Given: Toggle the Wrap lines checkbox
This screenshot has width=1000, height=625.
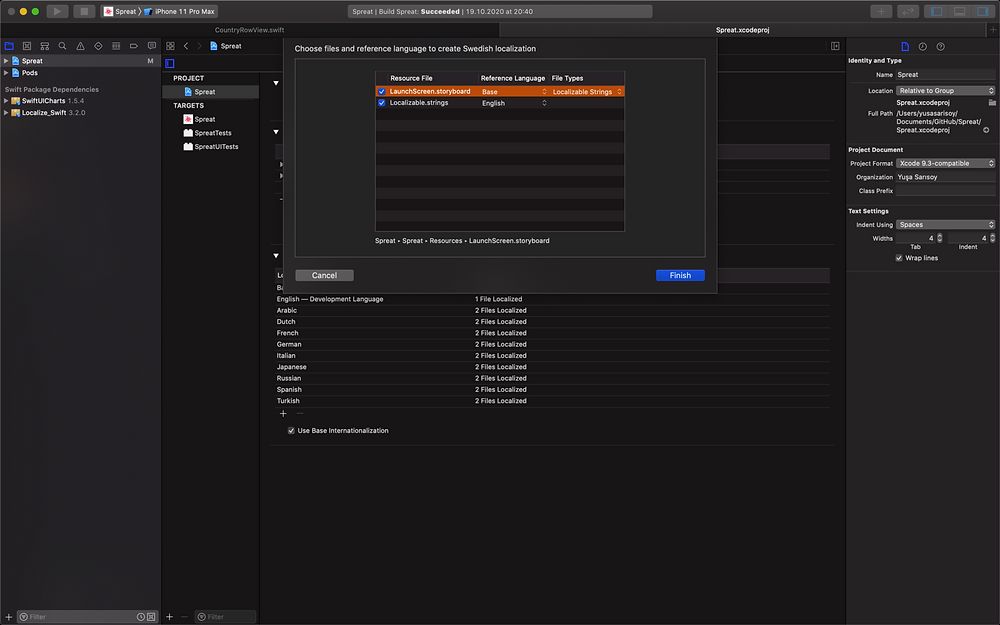Looking at the screenshot, I should click(899, 258).
